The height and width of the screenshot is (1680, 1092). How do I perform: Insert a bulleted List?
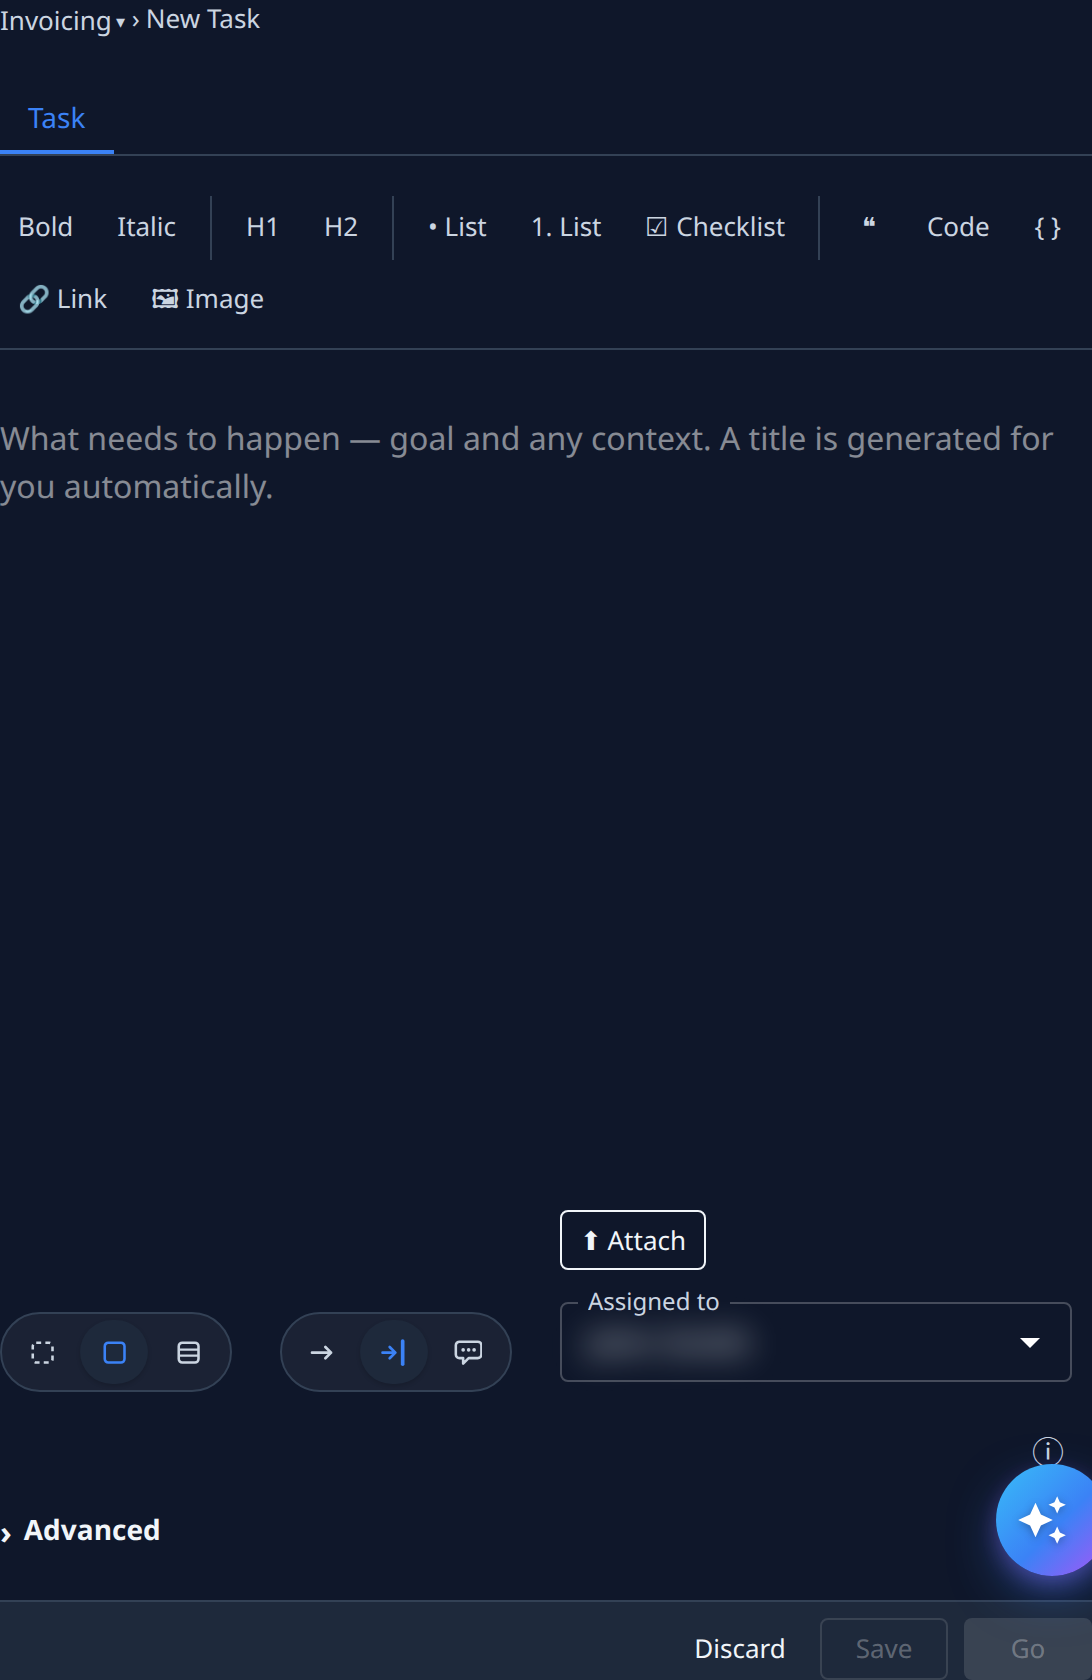click(x=457, y=227)
